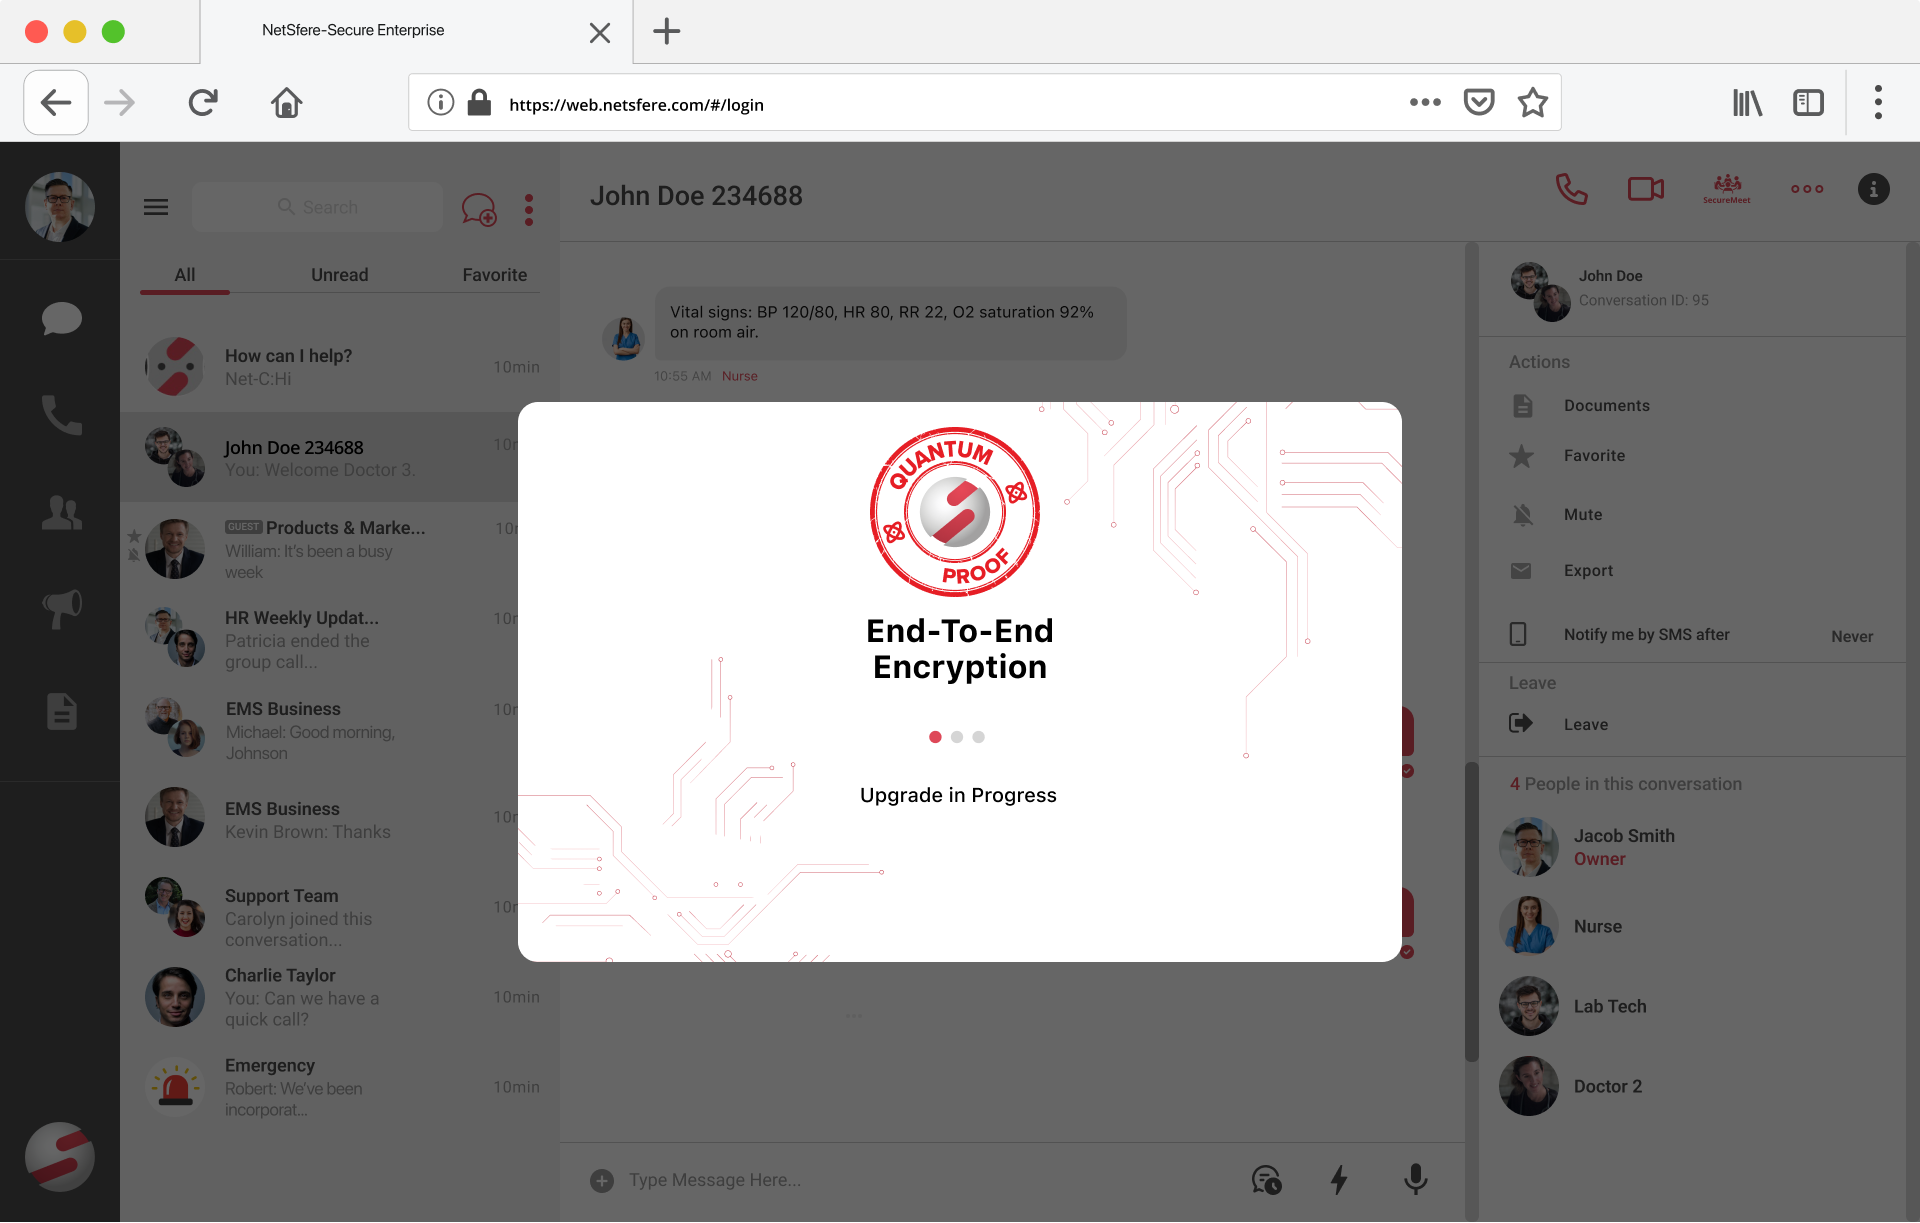Open the Chats section in left sidebar
This screenshot has height=1223, width=1920.
click(61, 319)
